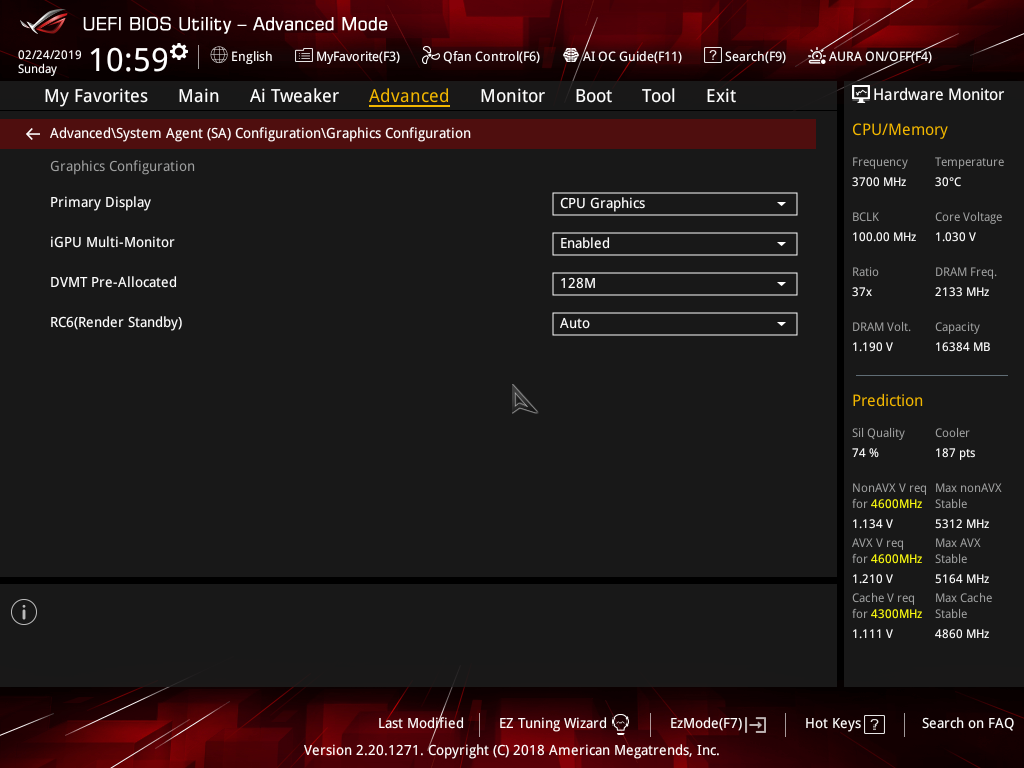The image size is (1024, 768).
Task: Click the 4300MHz cache frequency text
Action: click(896, 614)
